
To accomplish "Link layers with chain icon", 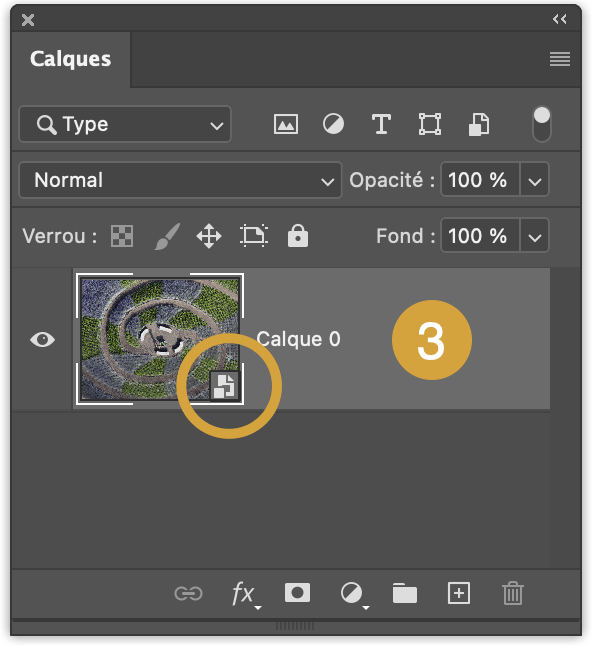I will (189, 594).
